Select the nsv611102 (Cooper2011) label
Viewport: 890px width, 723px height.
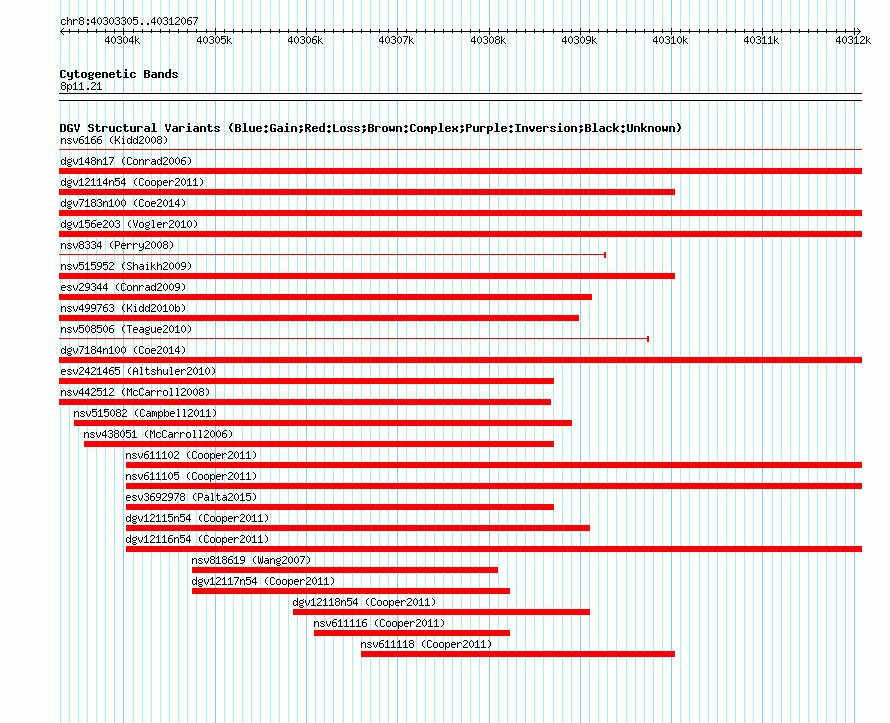(x=191, y=455)
